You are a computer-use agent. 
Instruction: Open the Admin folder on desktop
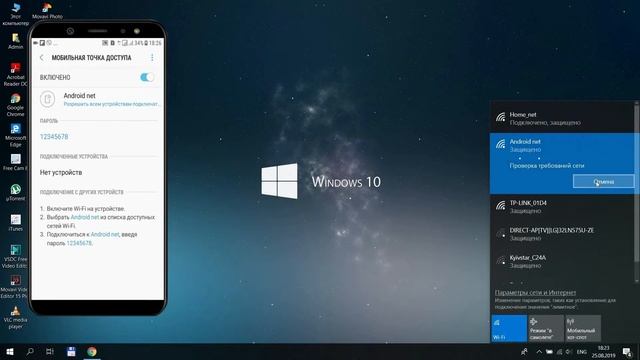[x=16, y=41]
